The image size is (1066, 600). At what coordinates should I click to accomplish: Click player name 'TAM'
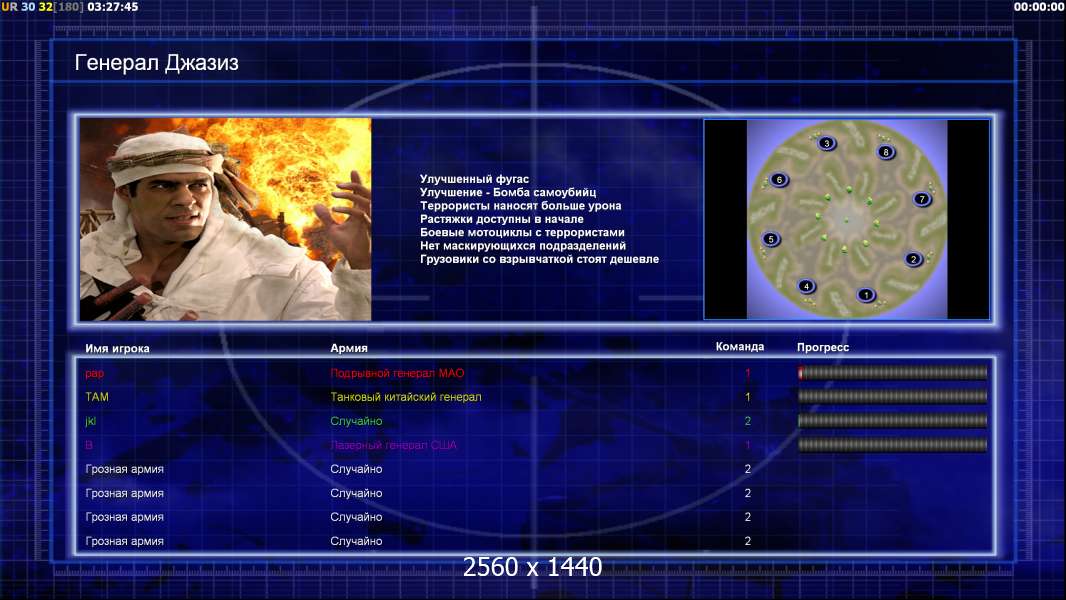point(97,397)
